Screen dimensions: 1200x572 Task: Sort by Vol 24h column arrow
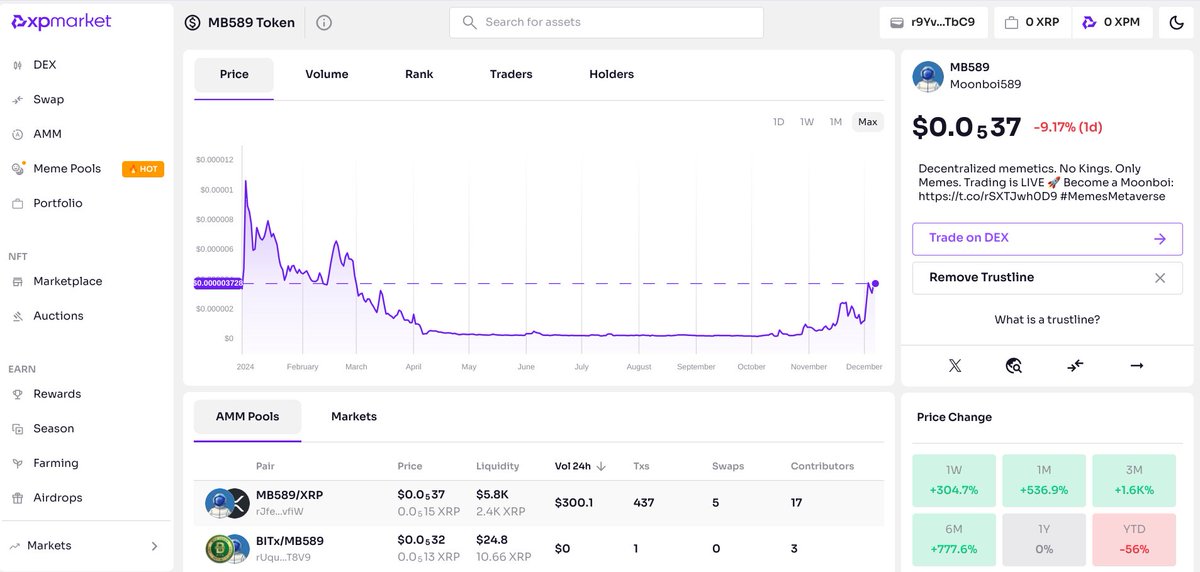pos(602,466)
